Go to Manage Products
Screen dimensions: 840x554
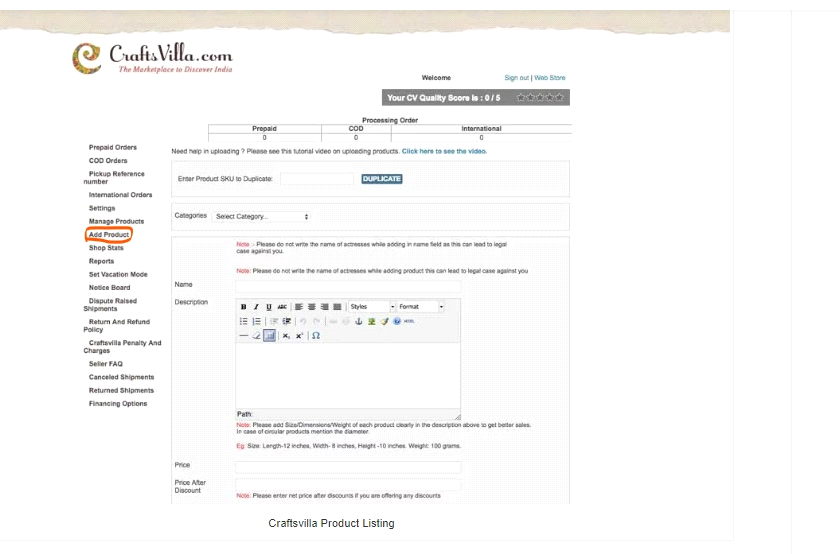click(x=116, y=221)
